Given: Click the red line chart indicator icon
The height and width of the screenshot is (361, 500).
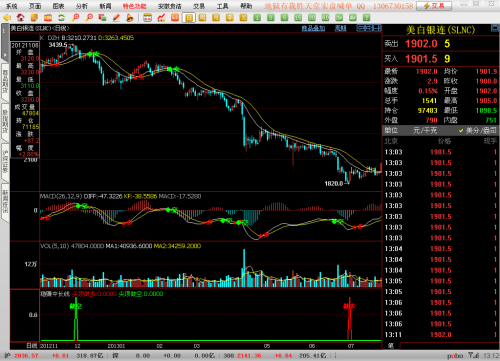Looking at the screenshot, I should click(x=161, y=18).
